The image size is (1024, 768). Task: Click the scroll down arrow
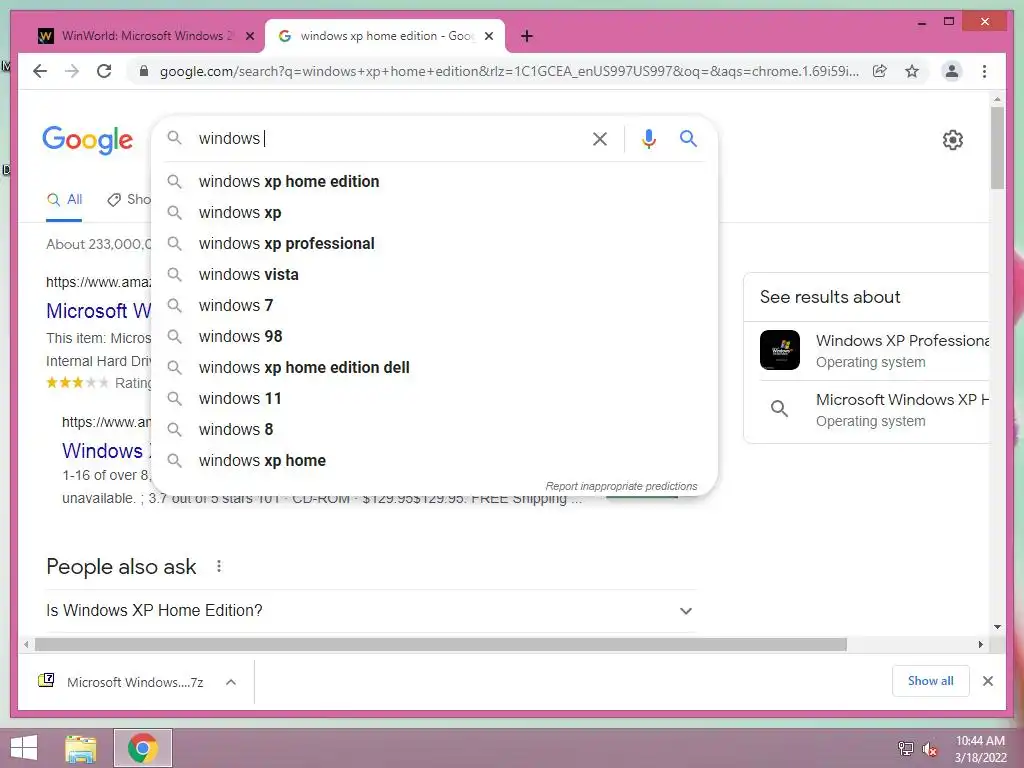point(997,627)
